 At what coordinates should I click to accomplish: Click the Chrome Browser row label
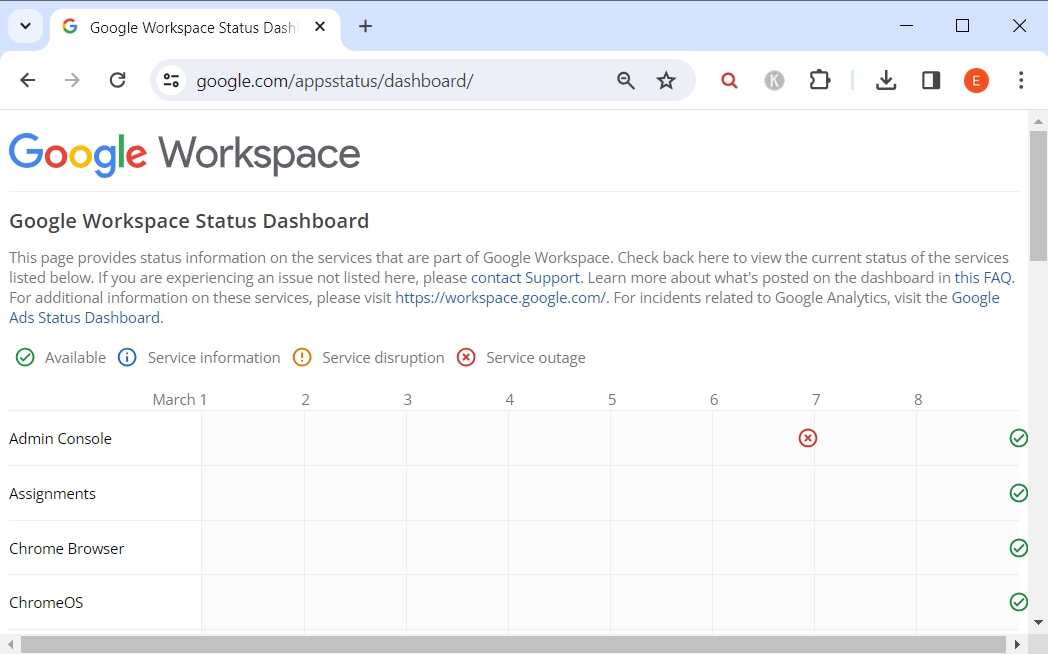point(67,548)
